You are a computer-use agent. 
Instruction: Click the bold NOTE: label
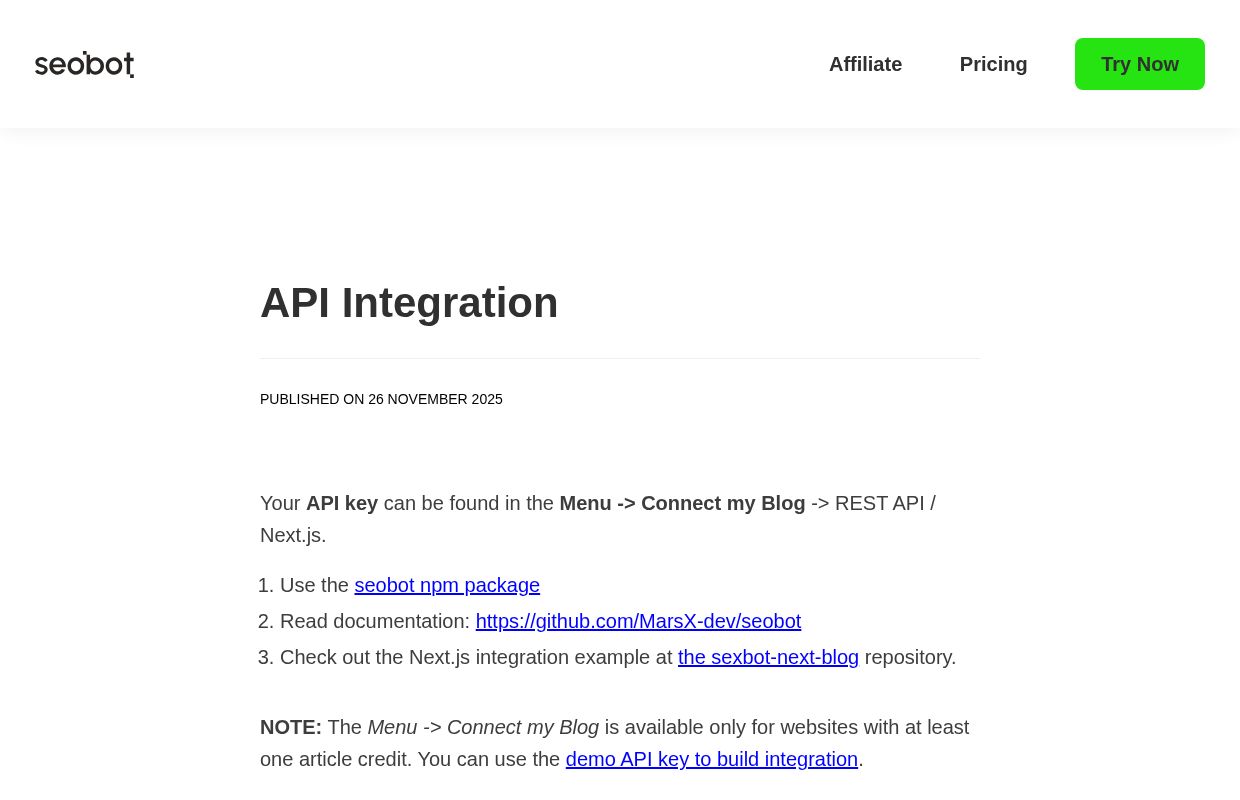(290, 727)
